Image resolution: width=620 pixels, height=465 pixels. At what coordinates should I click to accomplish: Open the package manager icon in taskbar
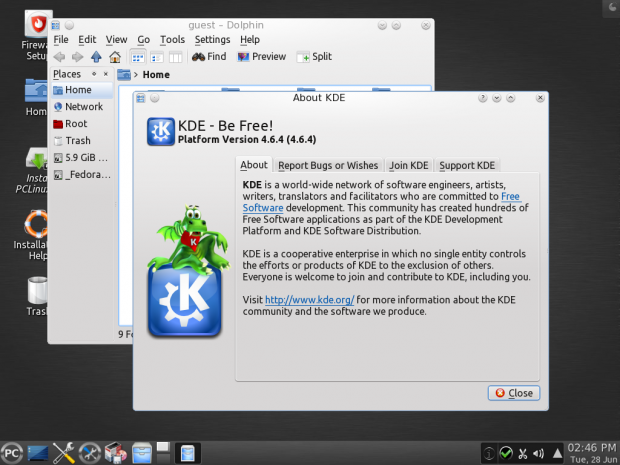click(x=115, y=453)
